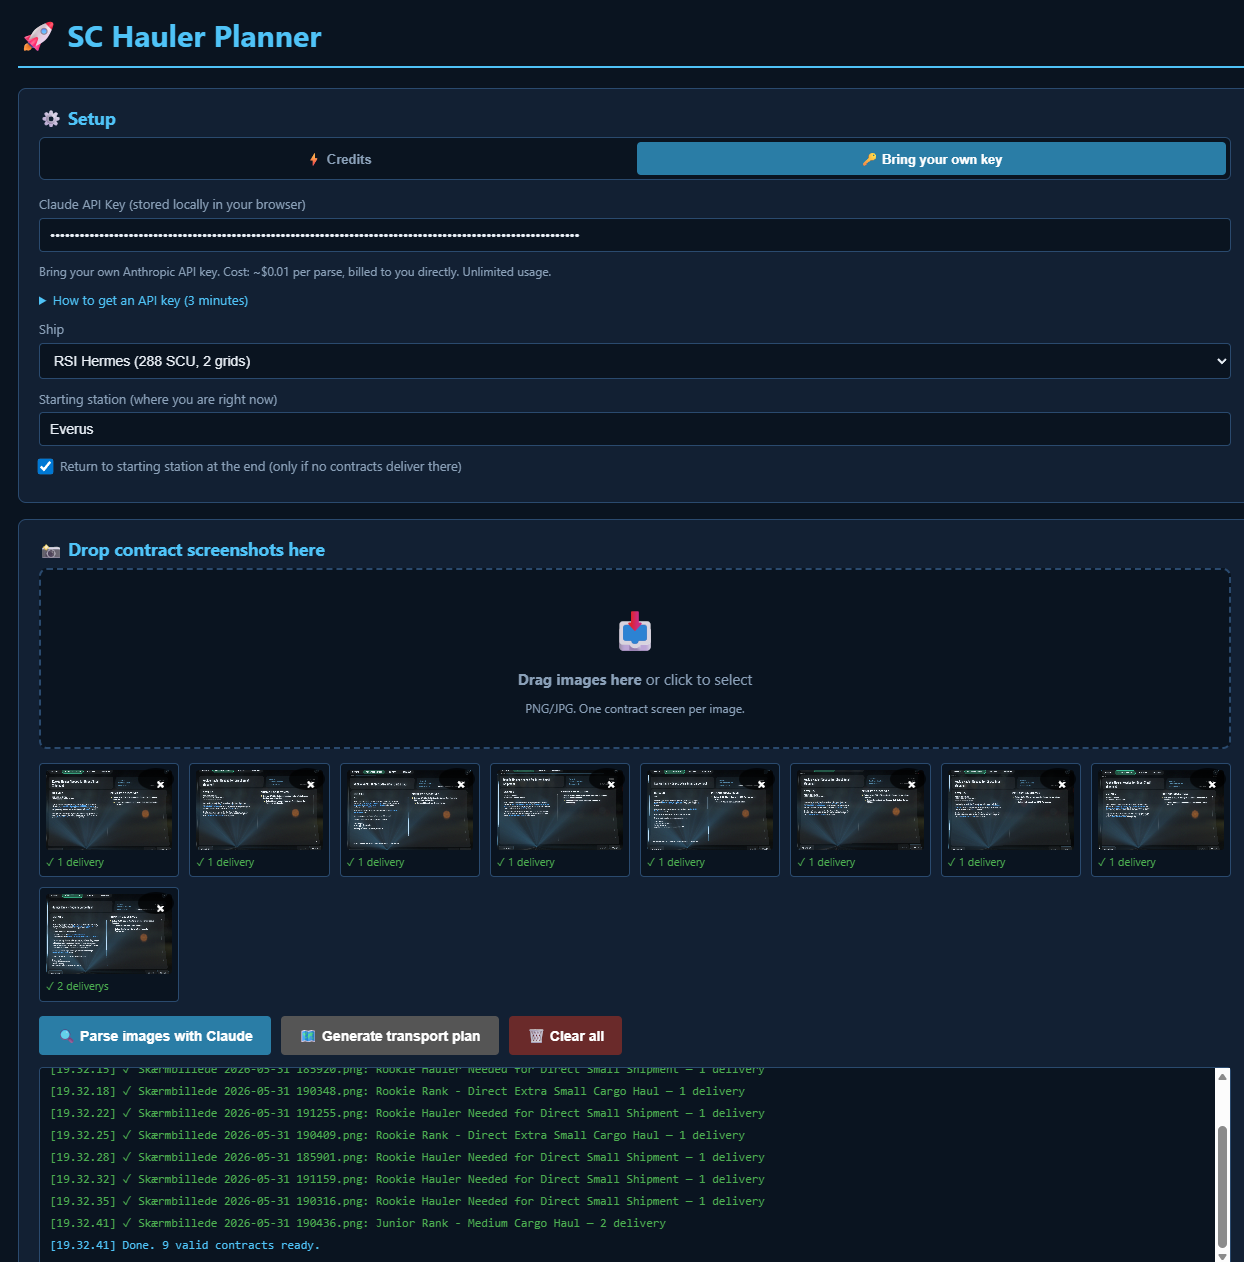Click the Bring your own Anthropic API key hint text
Screen dimensions: 1244x1262
[295, 272]
